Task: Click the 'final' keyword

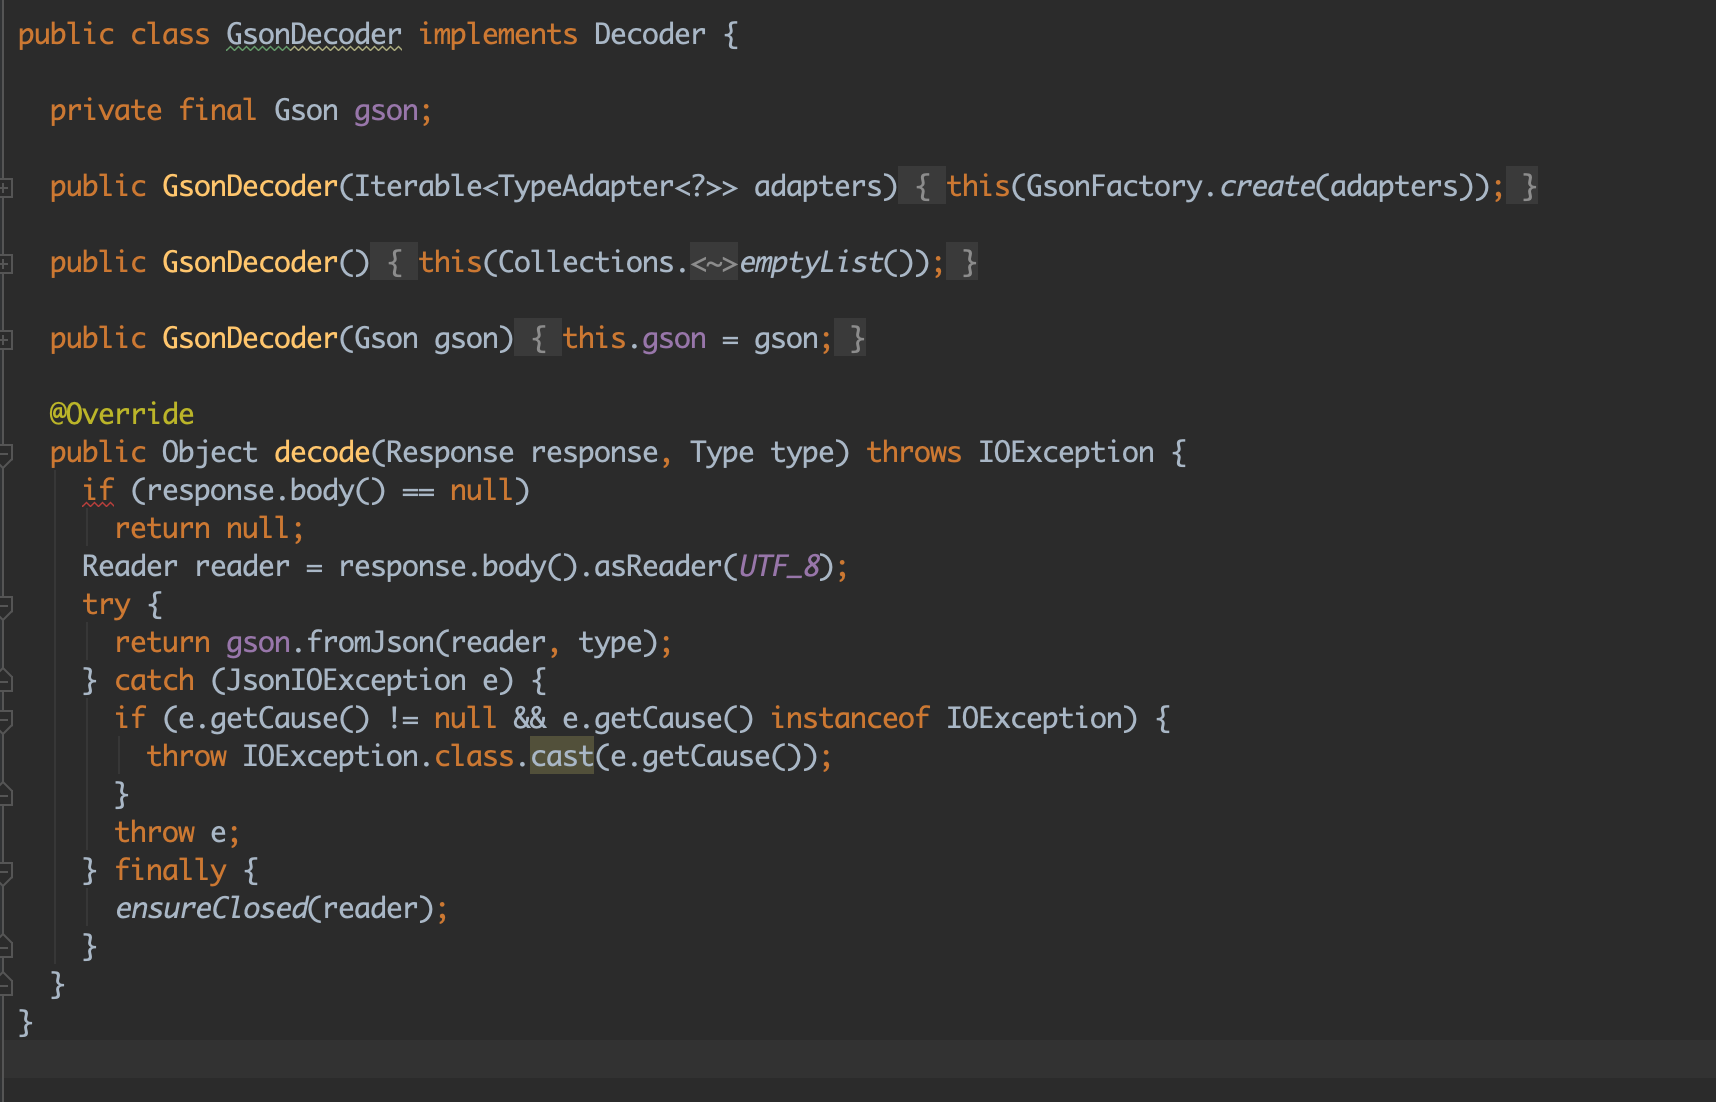Action: pyautogui.click(x=218, y=111)
